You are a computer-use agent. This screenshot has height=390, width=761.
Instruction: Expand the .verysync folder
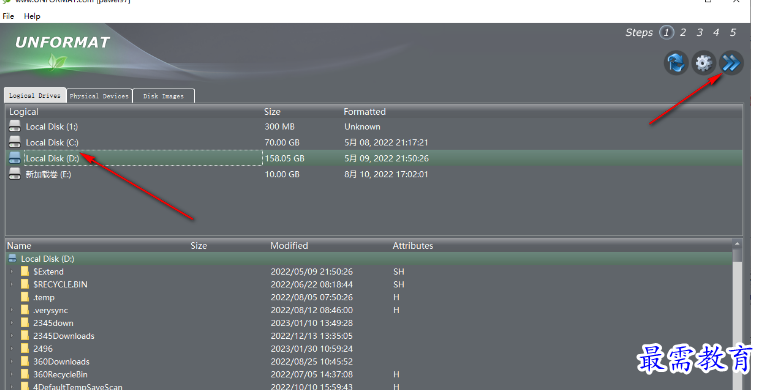[12, 310]
